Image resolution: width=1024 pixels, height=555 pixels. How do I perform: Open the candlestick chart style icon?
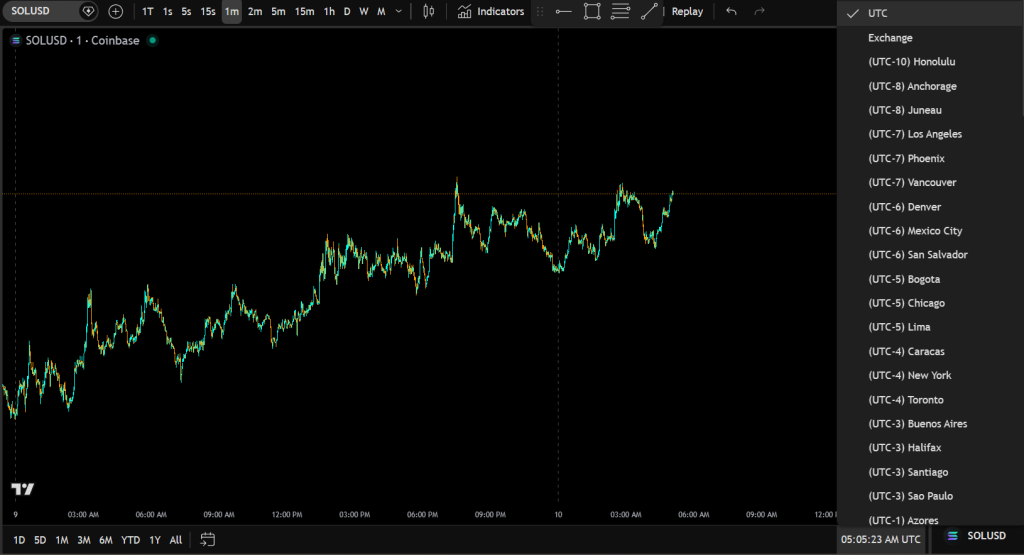click(429, 11)
